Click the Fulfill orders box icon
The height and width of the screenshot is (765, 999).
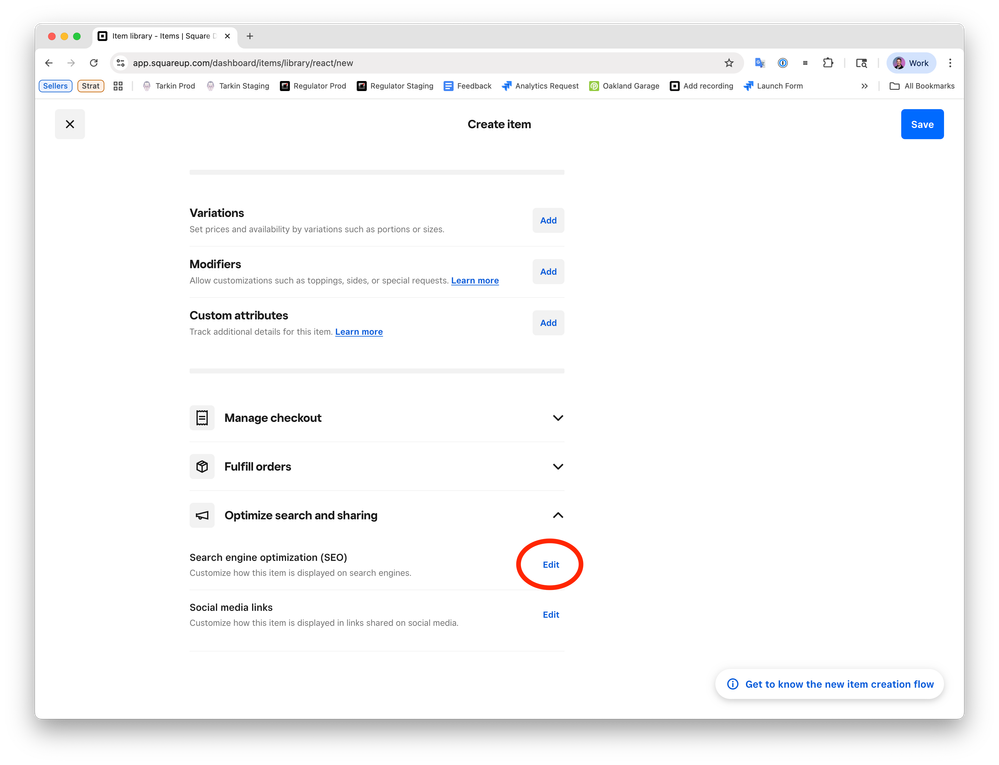pyautogui.click(x=202, y=467)
